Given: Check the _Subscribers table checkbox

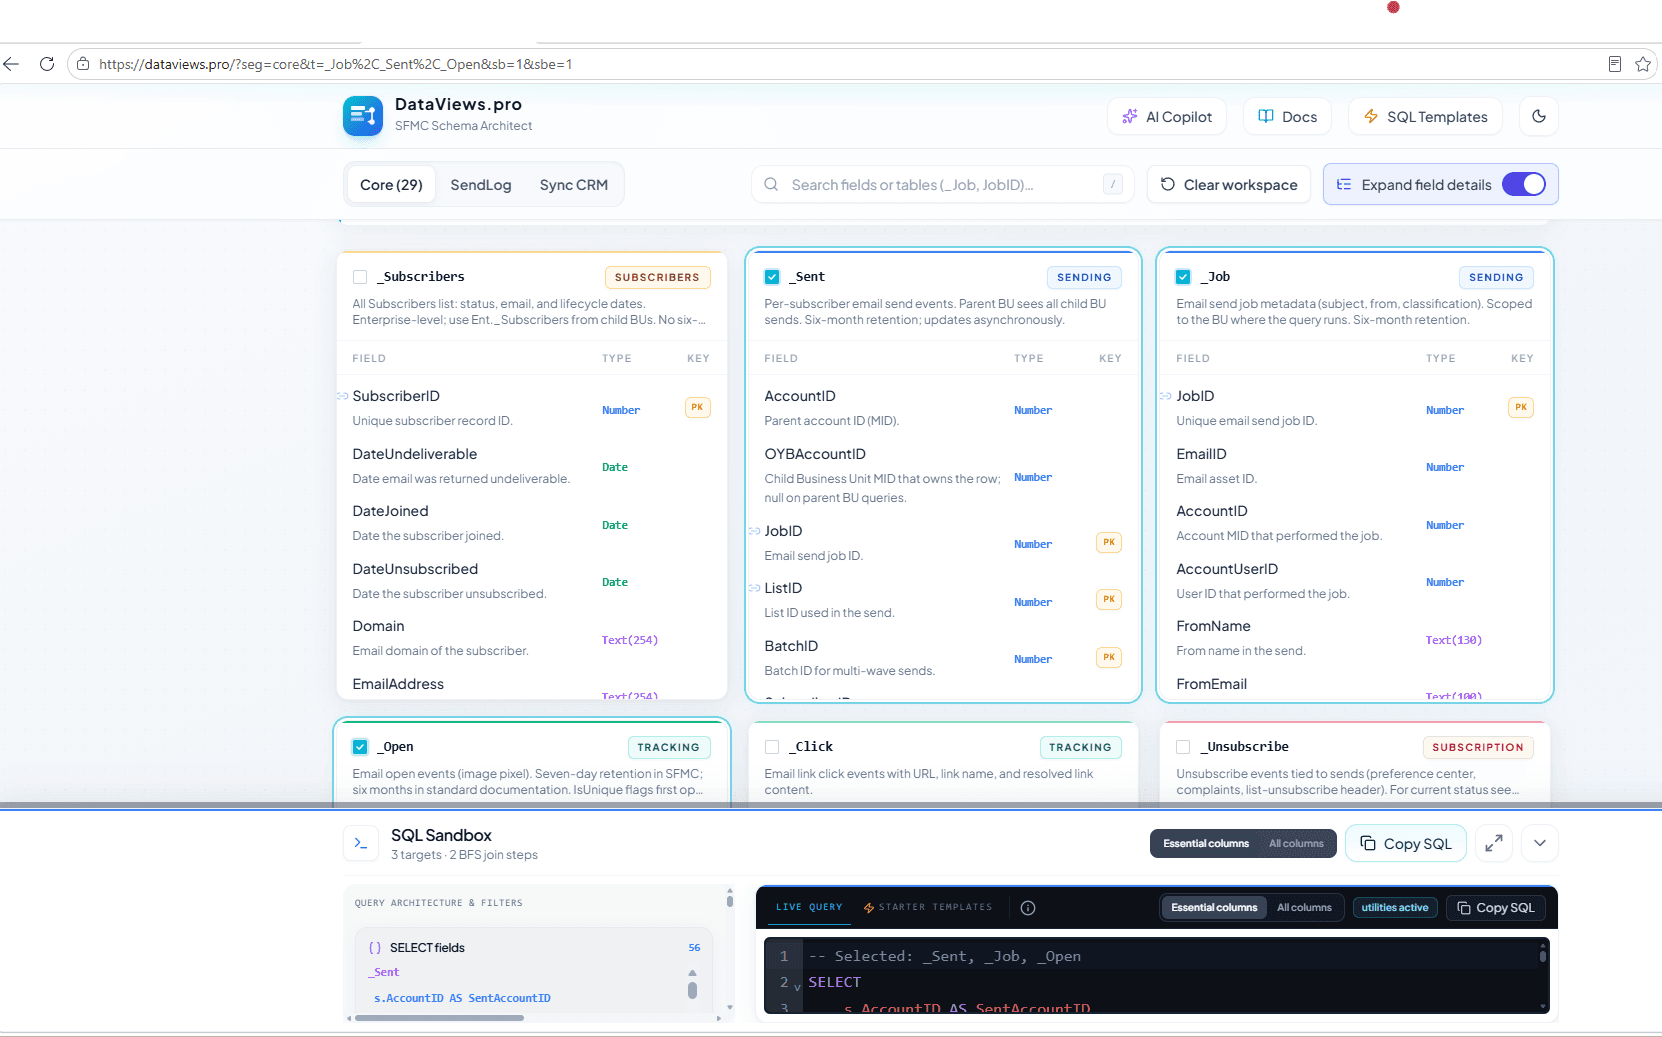Looking at the screenshot, I should pos(360,277).
